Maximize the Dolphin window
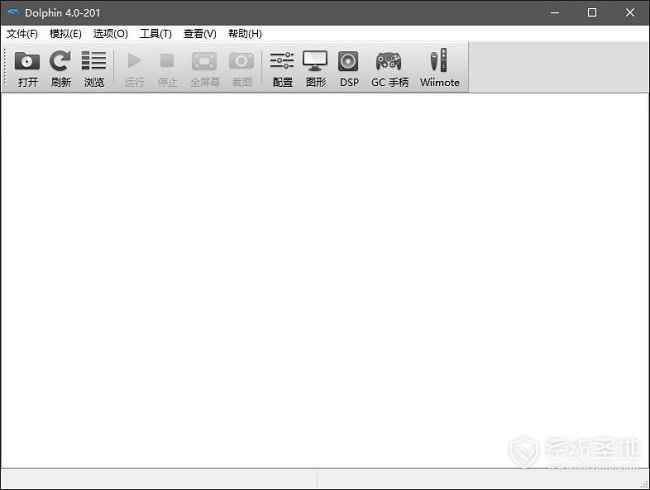This screenshot has height=490, width=650. pyautogui.click(x=592, y=12)
